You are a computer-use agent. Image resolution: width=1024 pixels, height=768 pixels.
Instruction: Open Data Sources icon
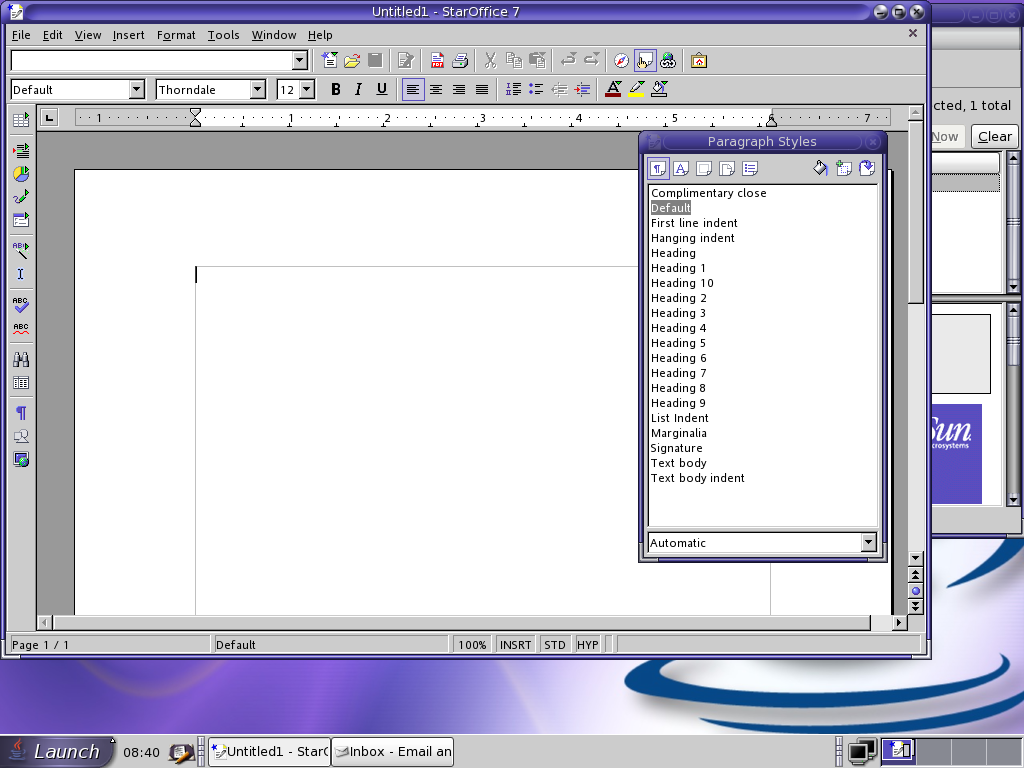coord(21,382)
